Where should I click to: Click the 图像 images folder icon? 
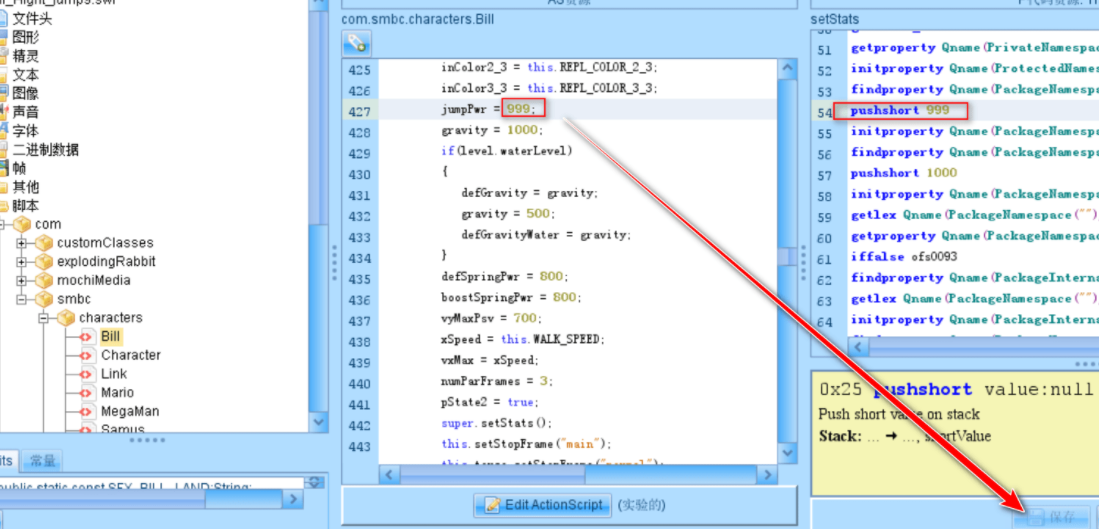3,93
